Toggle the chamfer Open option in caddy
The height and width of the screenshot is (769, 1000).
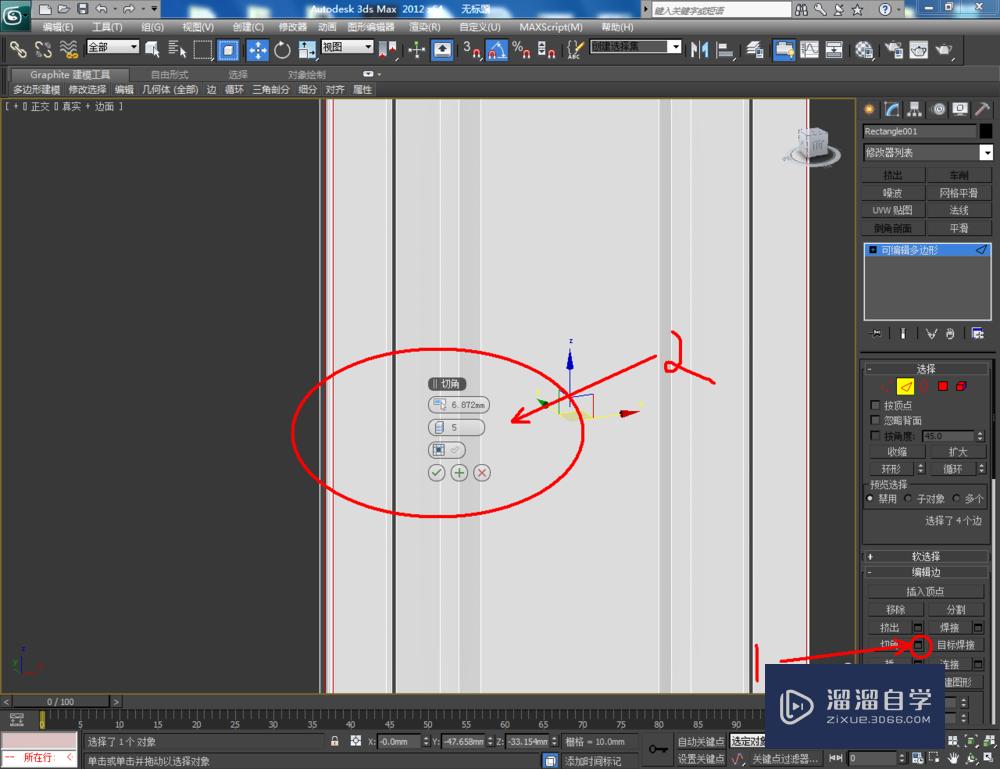coord(446,450)
